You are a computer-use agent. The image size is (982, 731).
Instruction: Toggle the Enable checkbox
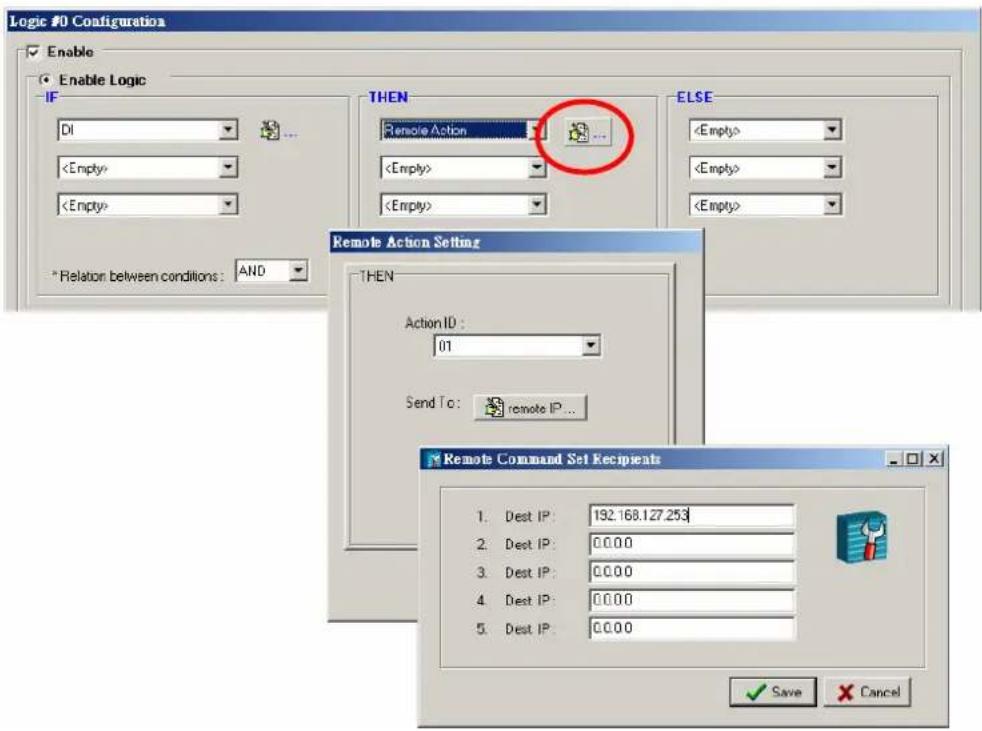(33, 52)
